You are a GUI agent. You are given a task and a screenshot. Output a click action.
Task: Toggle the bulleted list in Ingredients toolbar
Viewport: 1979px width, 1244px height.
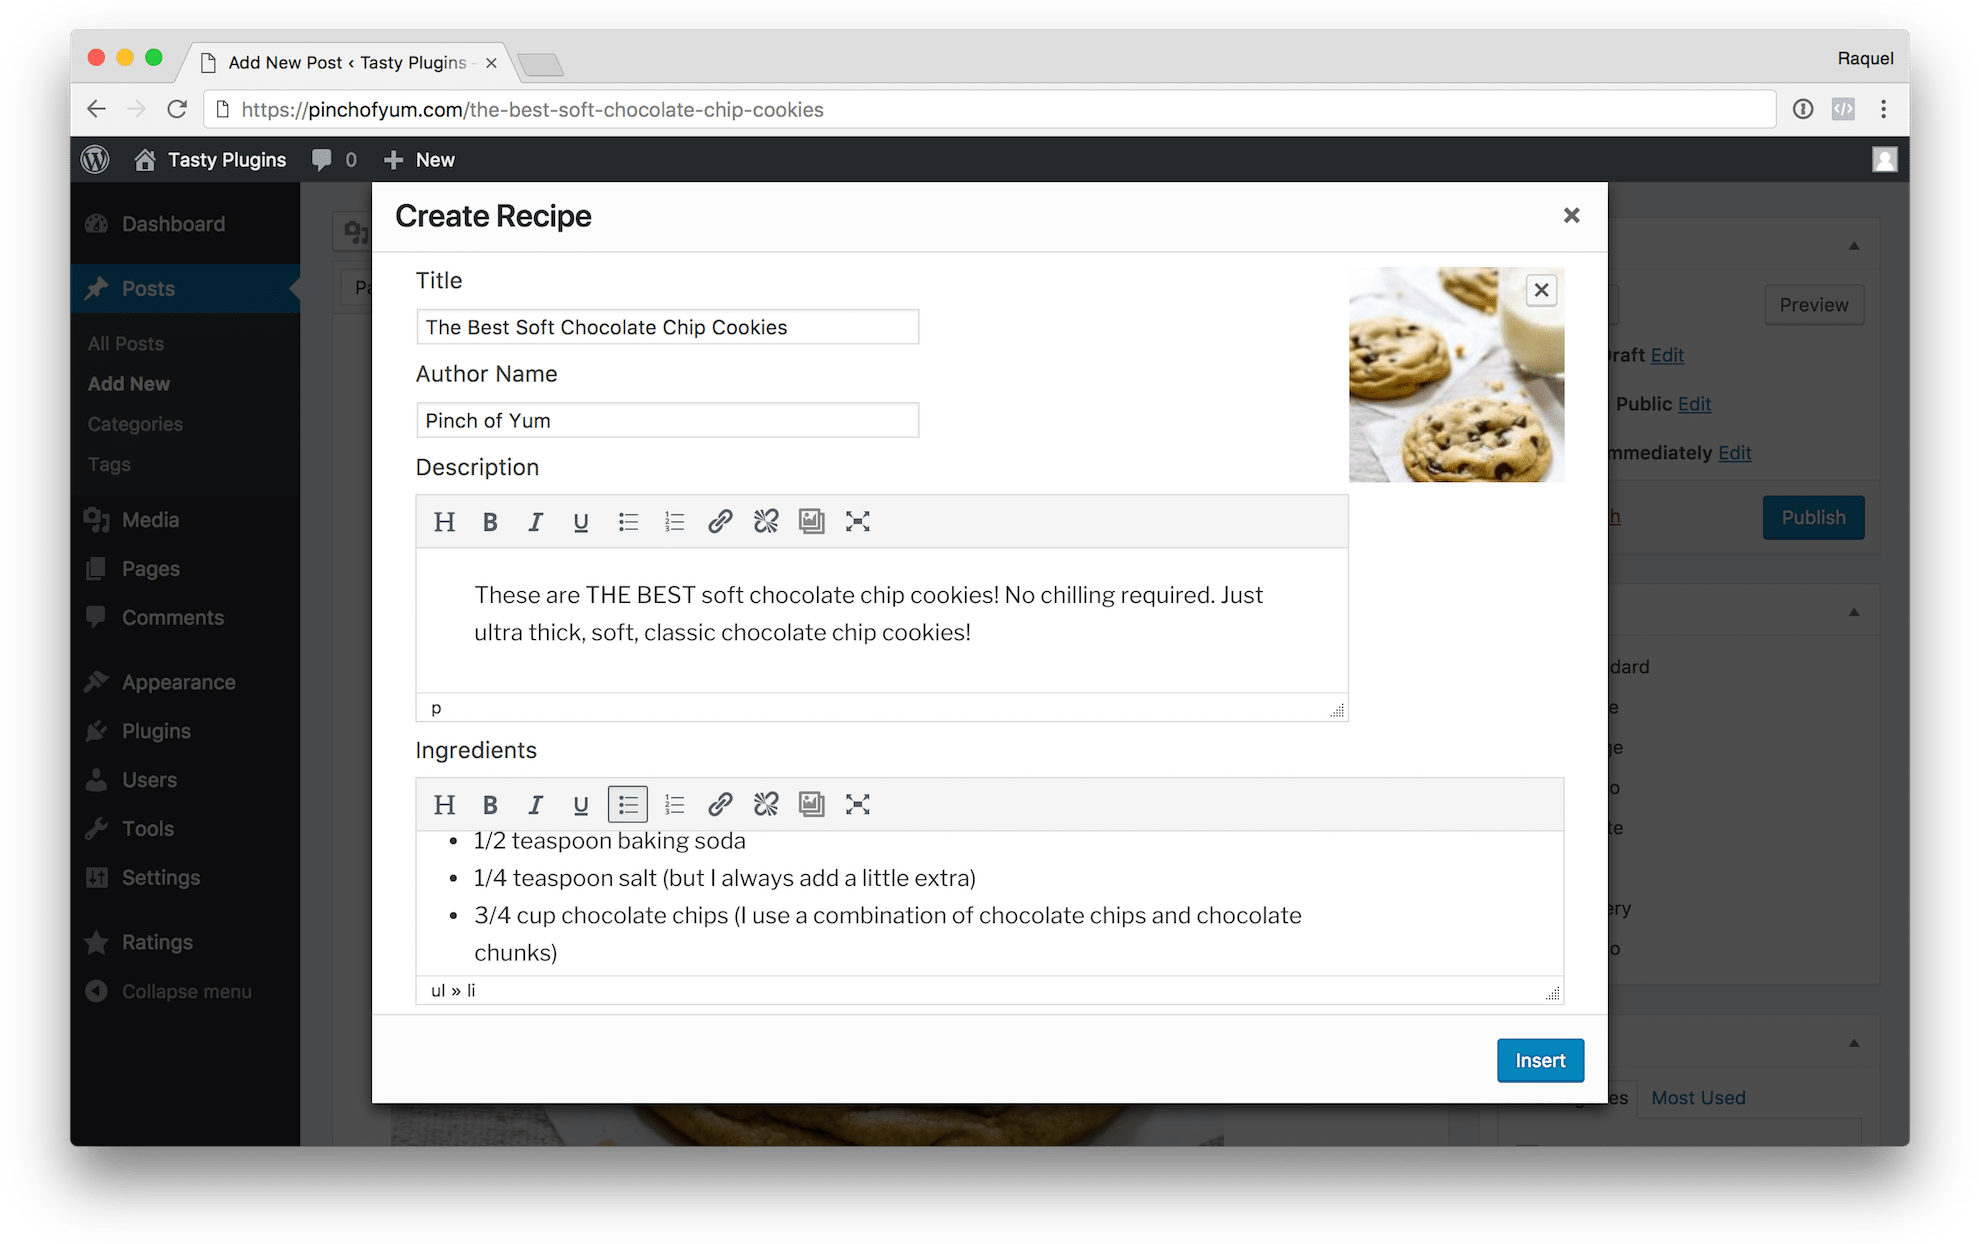[628, 805]
